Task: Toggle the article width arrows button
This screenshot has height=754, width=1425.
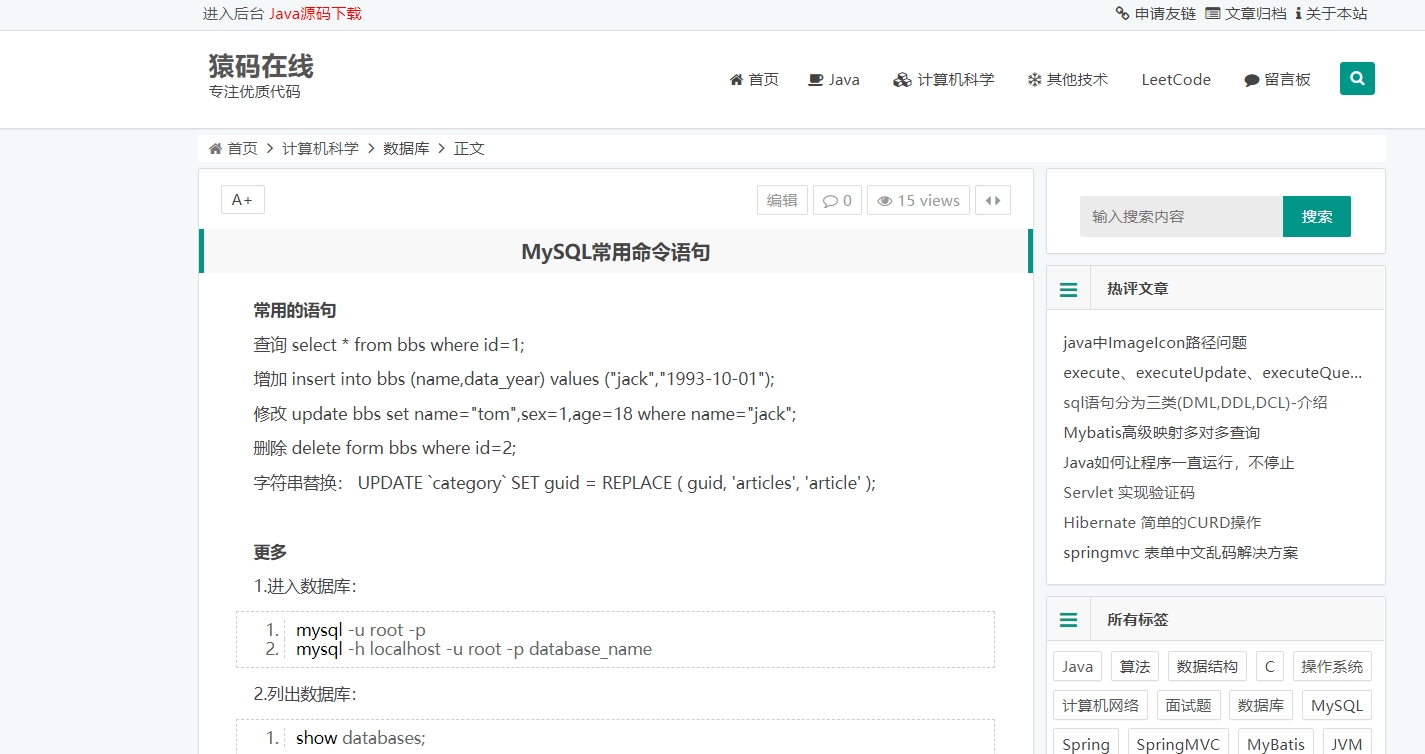Action: [993, 200]
